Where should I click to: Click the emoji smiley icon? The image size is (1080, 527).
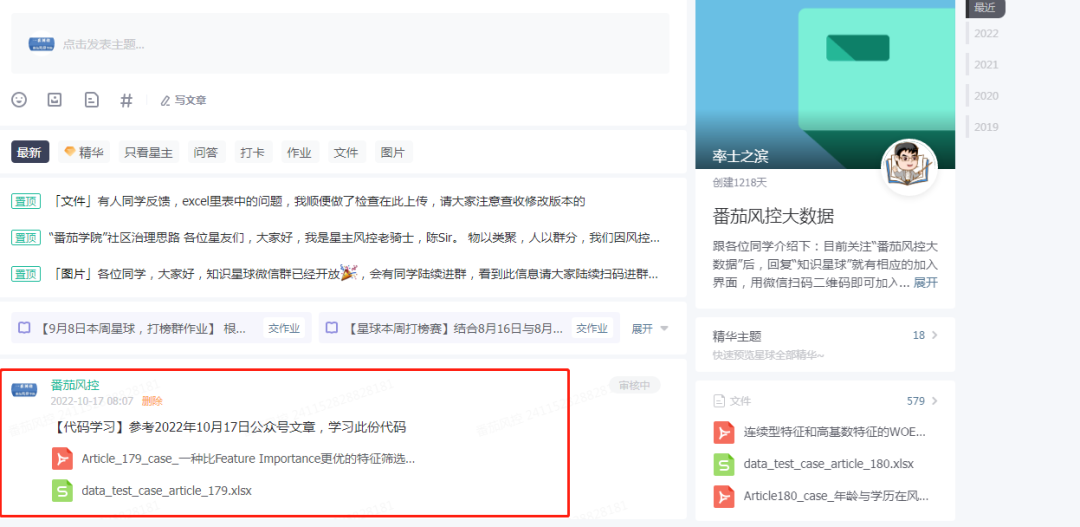(19, 100)
